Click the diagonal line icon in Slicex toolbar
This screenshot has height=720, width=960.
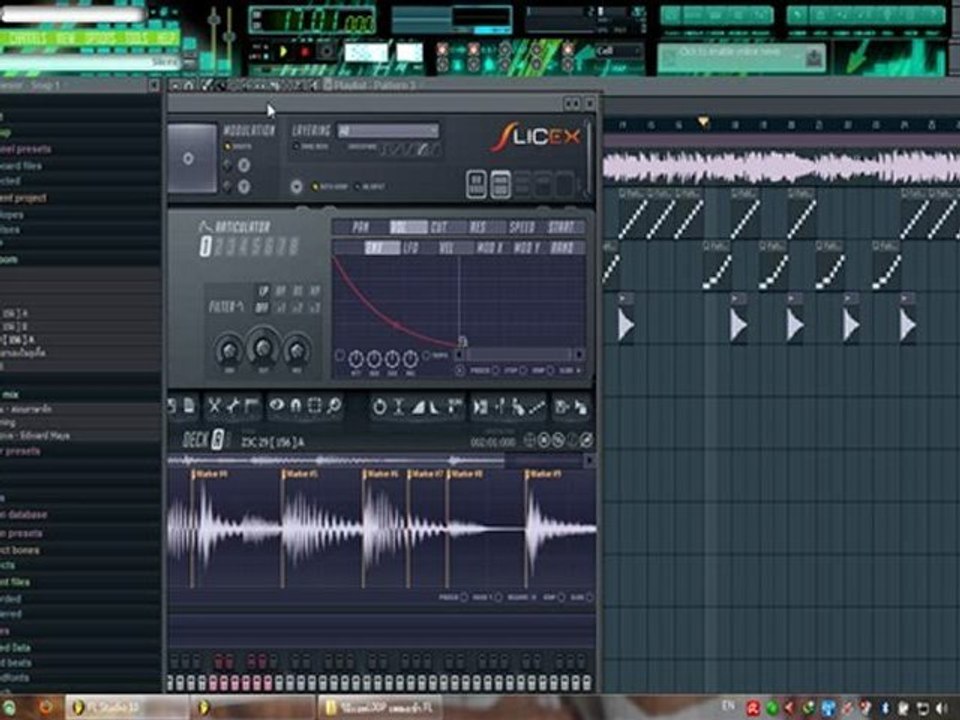[x=538, y=407]
